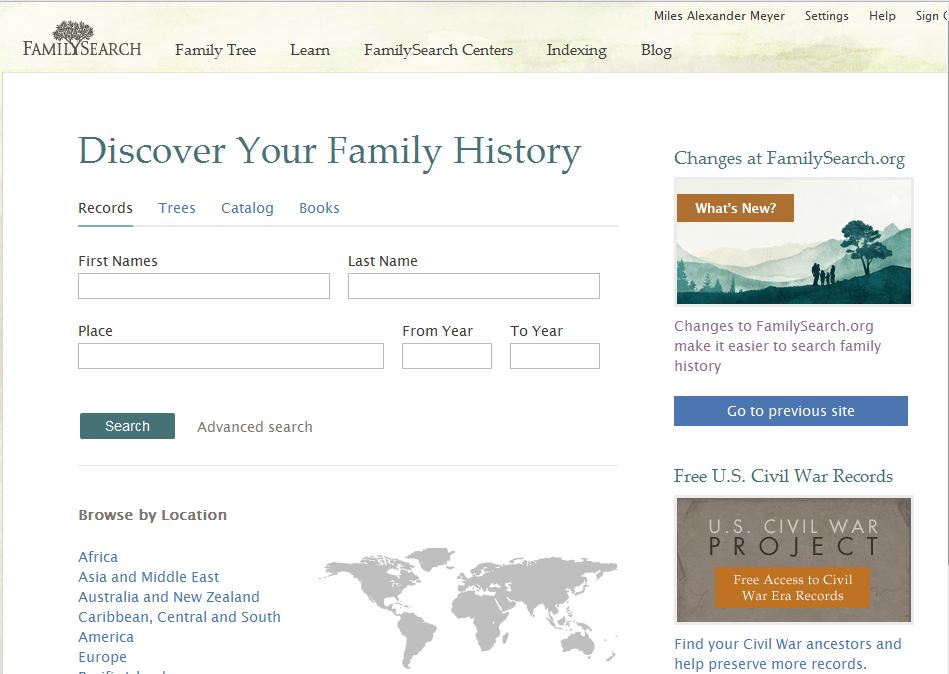This screenshot has width=949, height=674.
Task: Click Go to previous site
Action: pos(790,411)
